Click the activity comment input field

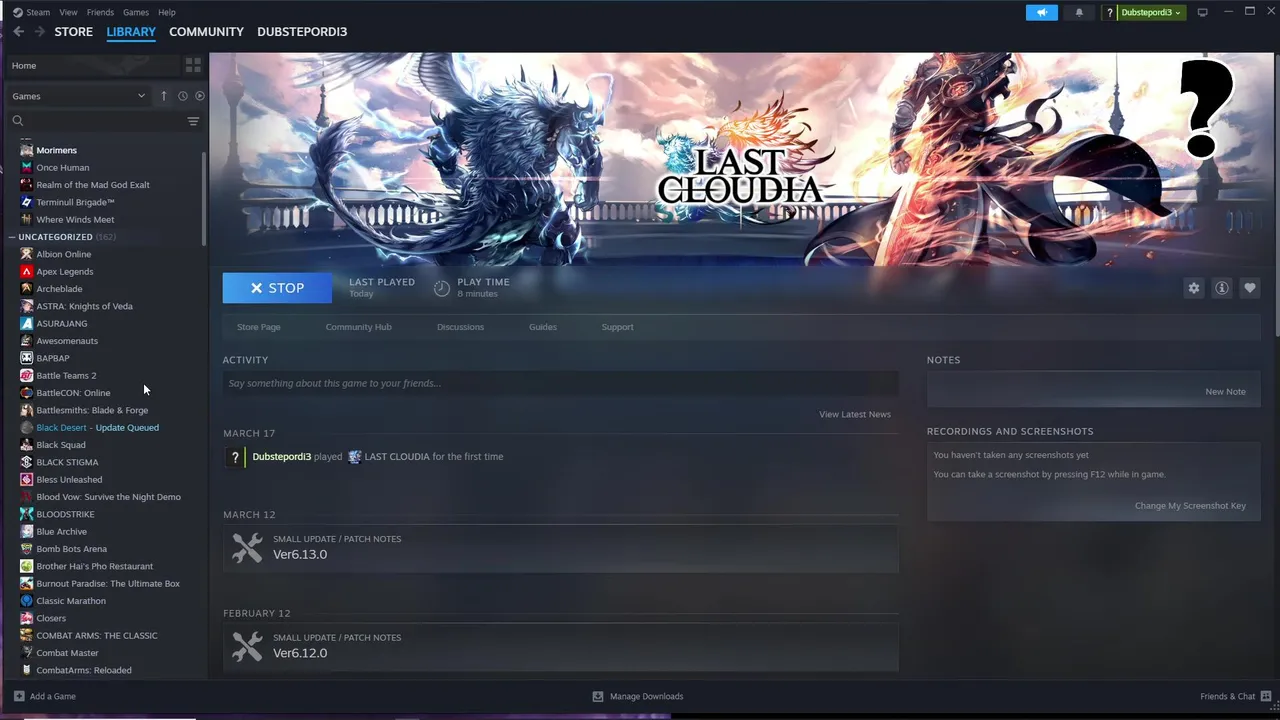coord(560,383)
